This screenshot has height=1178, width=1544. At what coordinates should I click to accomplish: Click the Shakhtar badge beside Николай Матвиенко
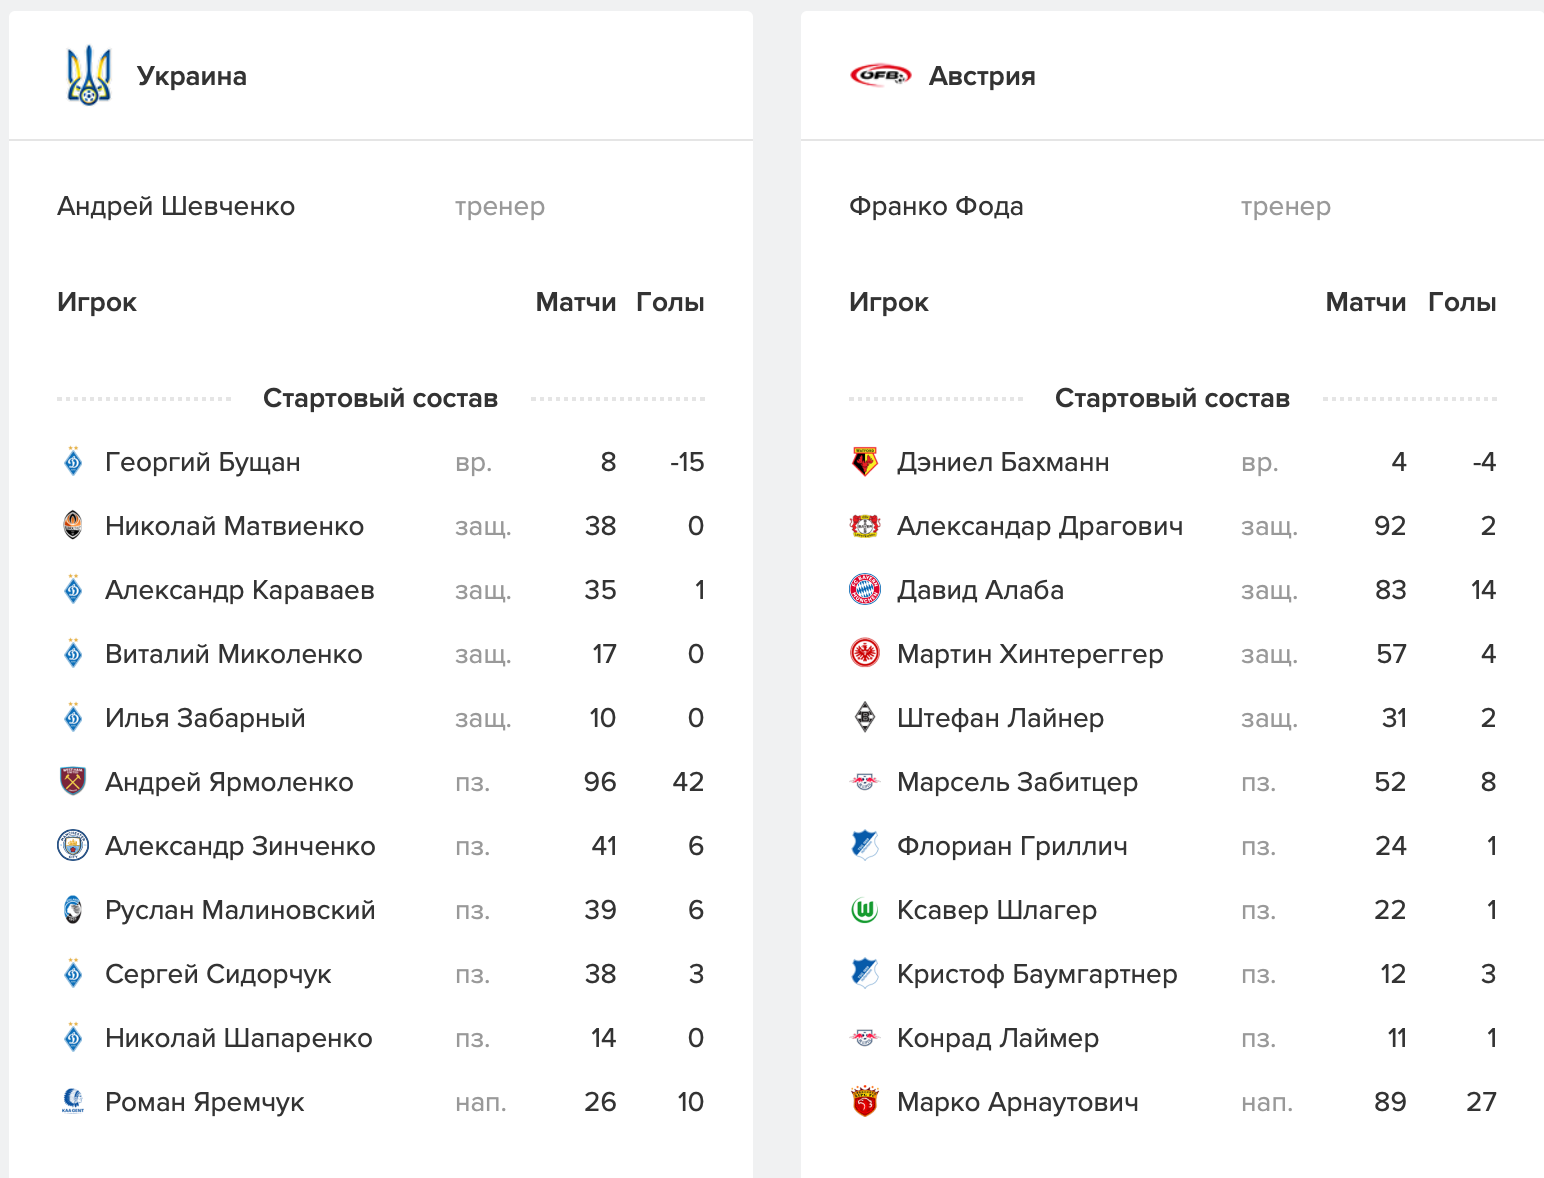(x=73, y=525)
